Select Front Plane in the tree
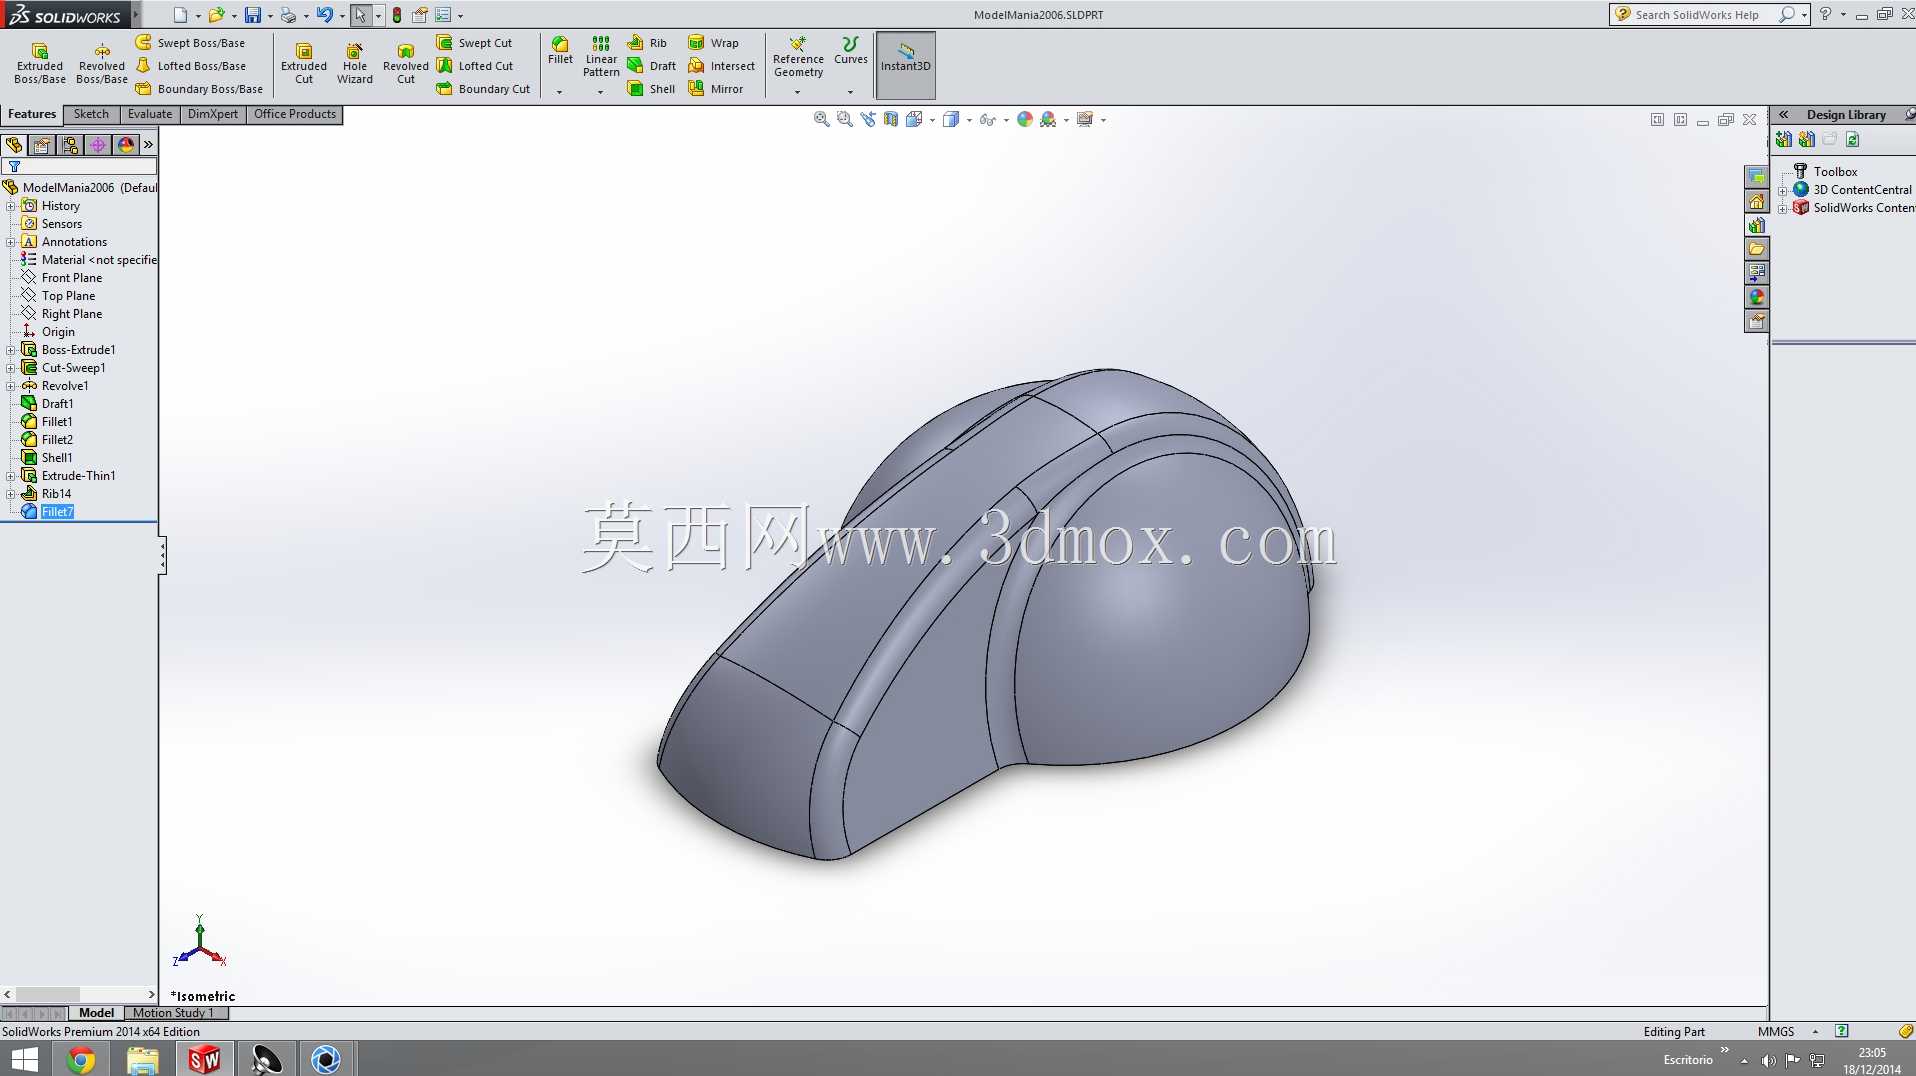 click(x=71, y=278)
